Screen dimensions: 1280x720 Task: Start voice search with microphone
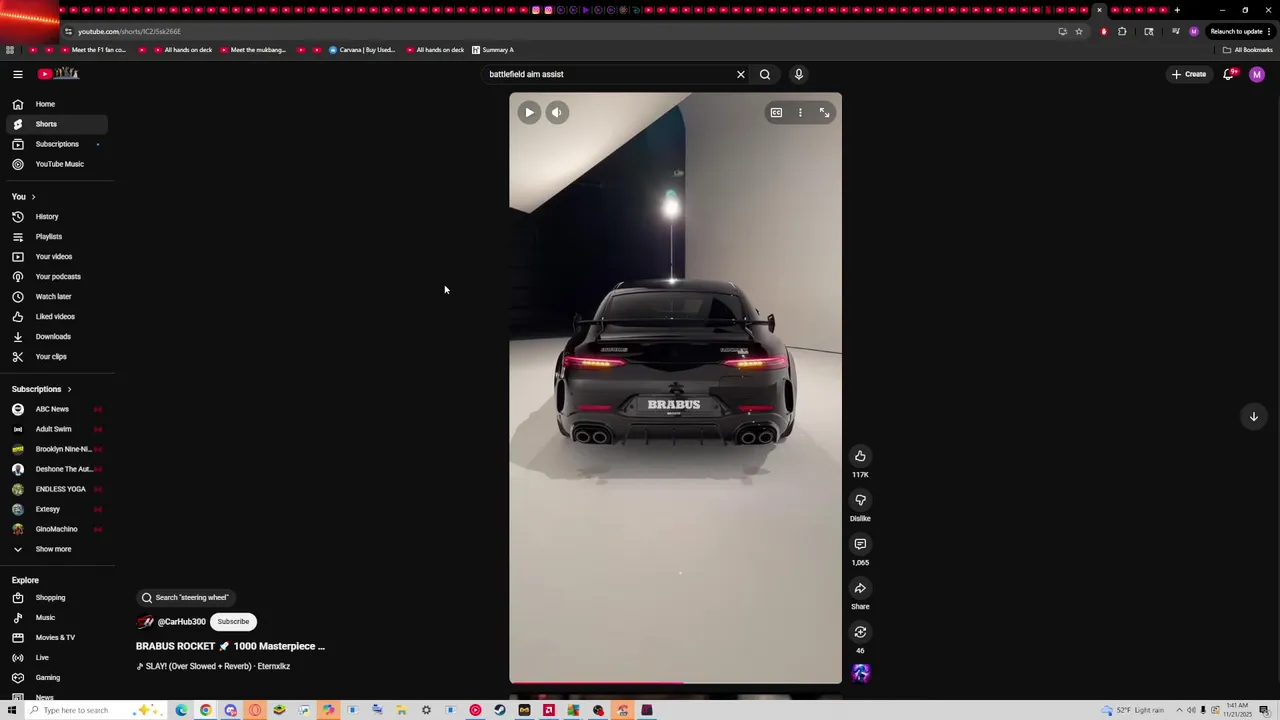pyautogui.click(x=798, y=74)
